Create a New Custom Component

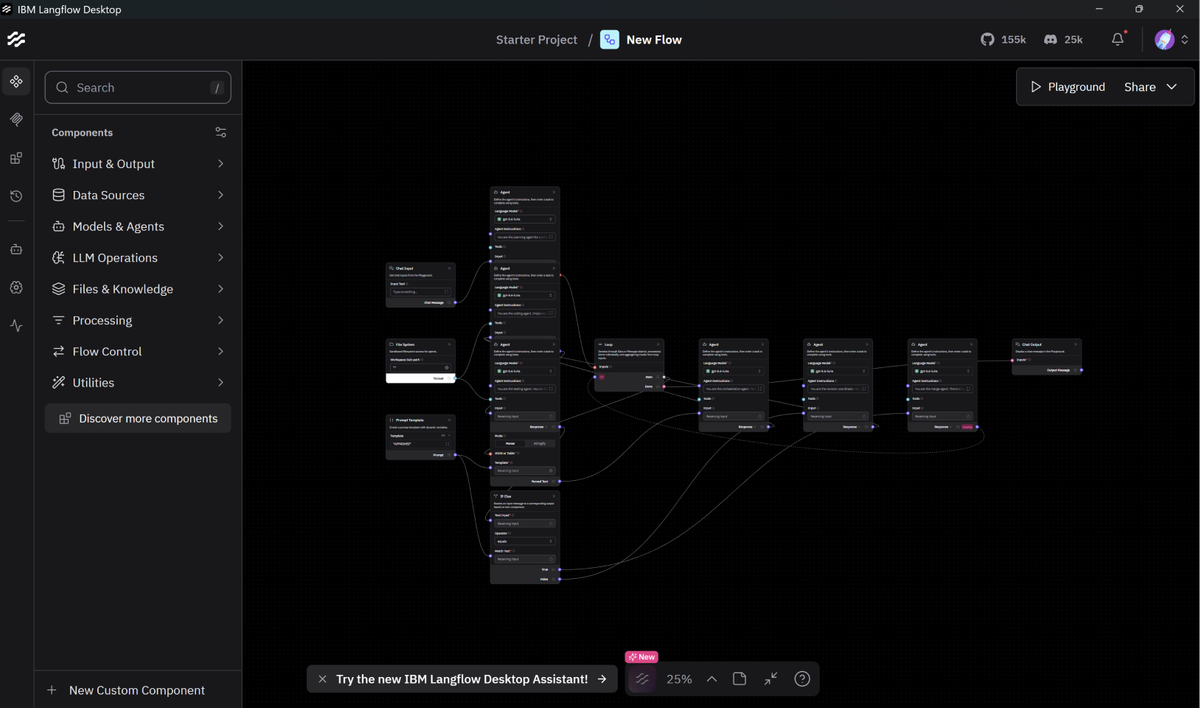tap(126, 690)
